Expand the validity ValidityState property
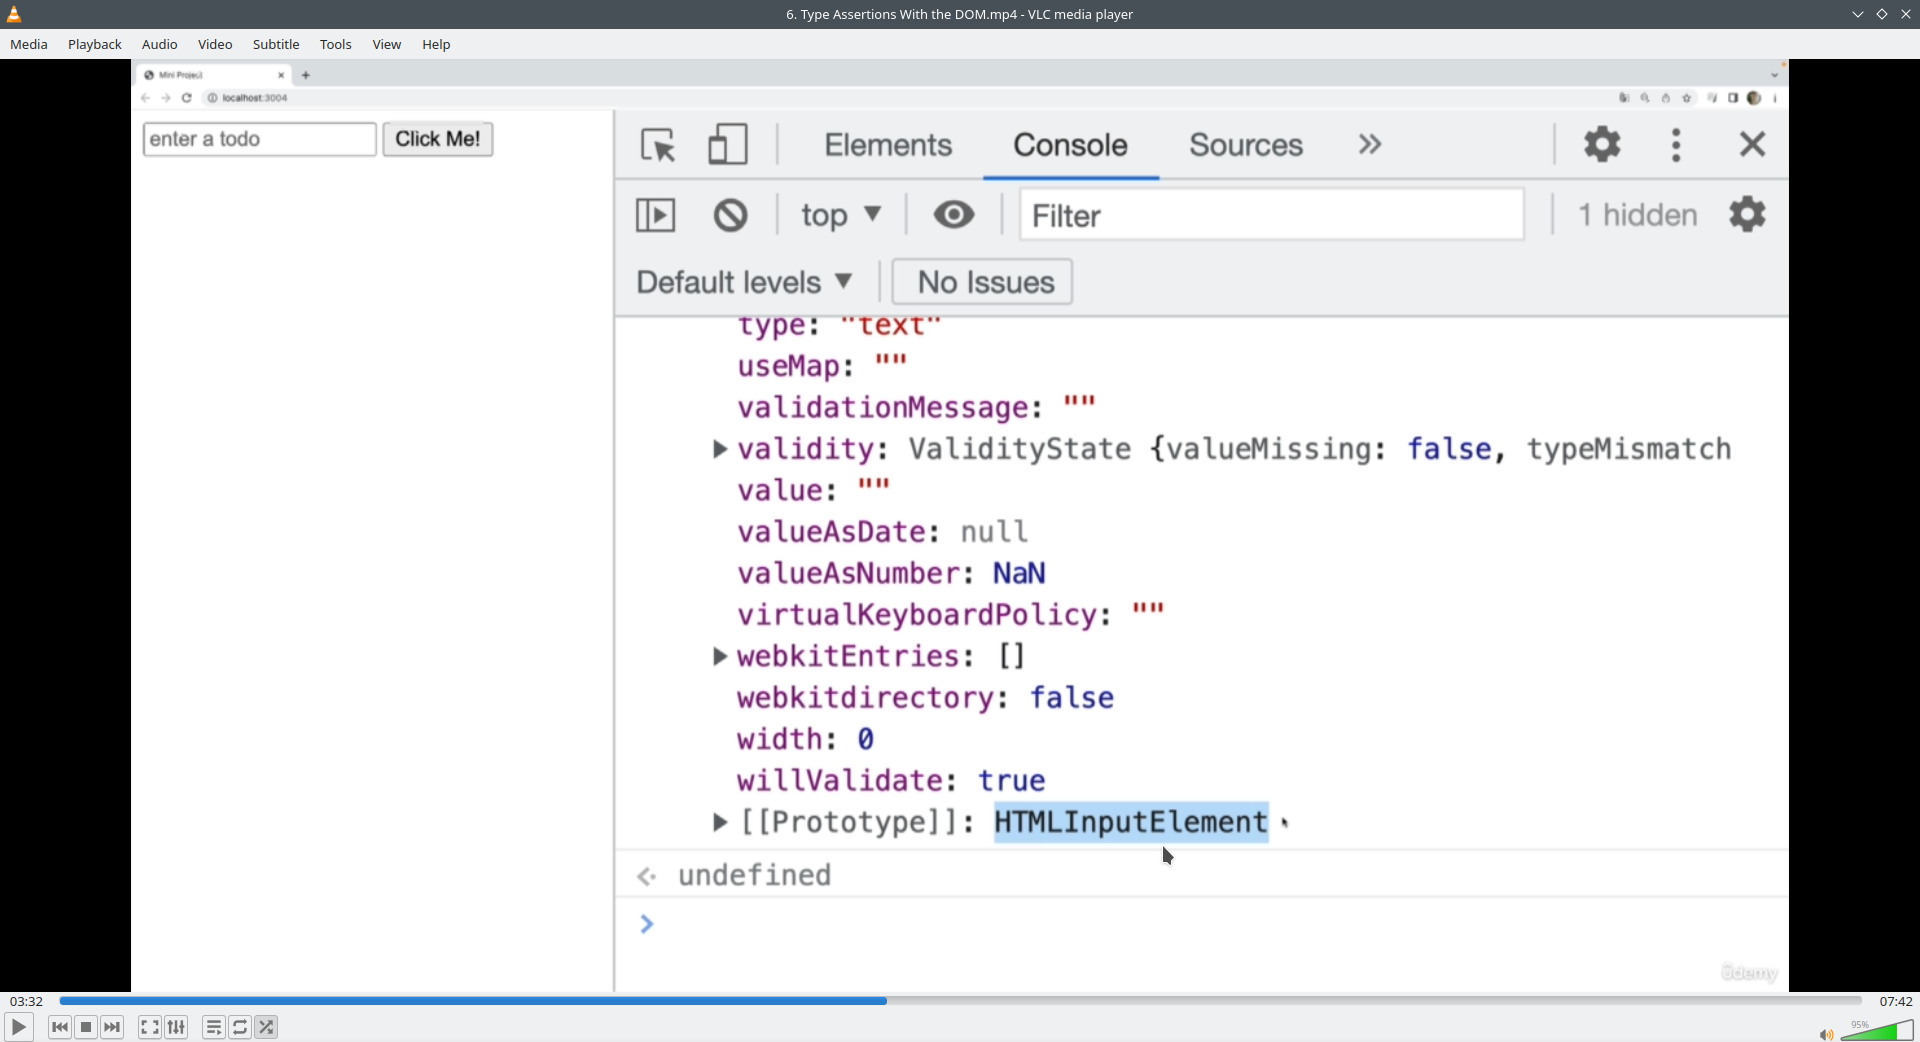Screen dimensions: 1920x1042 click(x=719, y=449)
